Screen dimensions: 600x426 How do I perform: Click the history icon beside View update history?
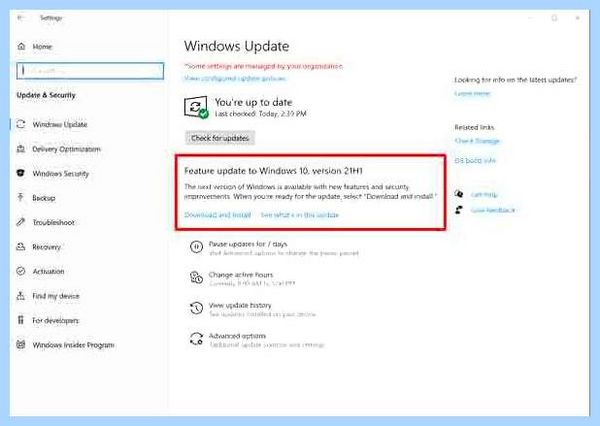point(196,308)
